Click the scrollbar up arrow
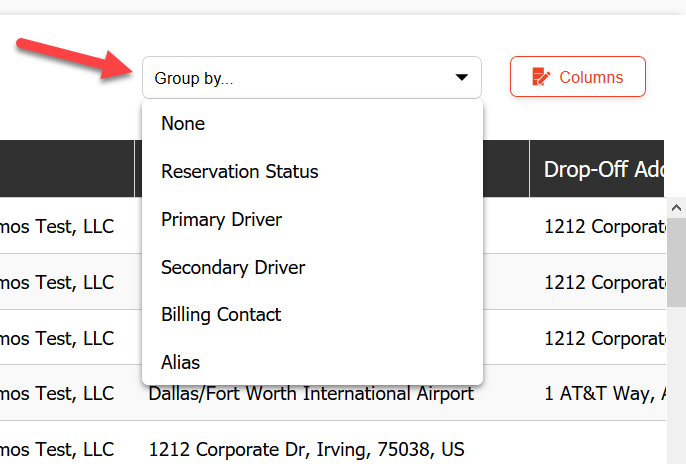Image resolution: width=686 pixels, height=464 pixels. click(676, 207)
